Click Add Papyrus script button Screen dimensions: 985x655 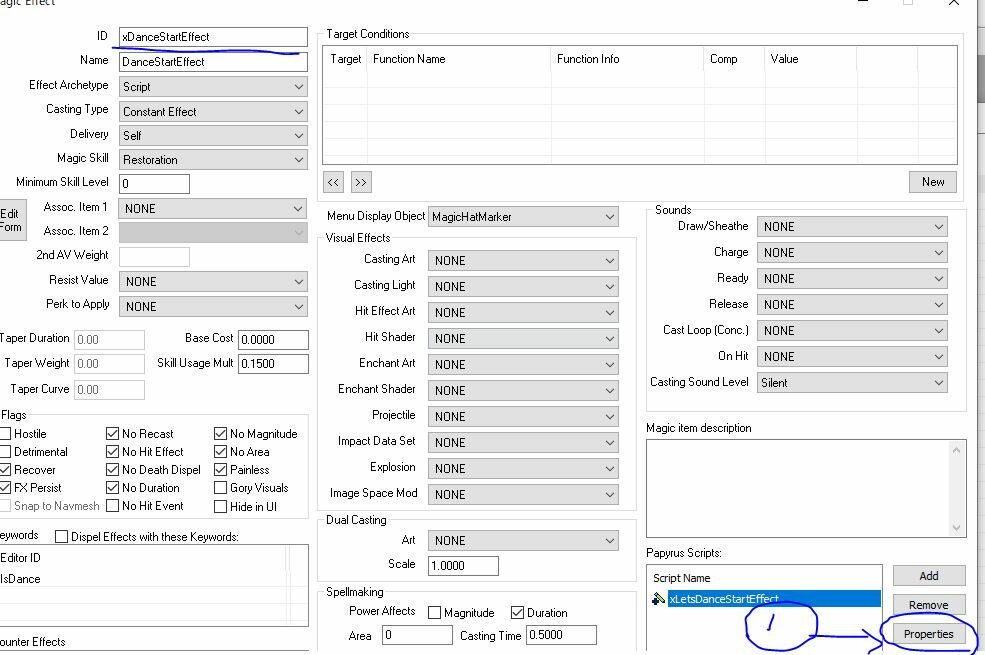(x=929, y=576)
